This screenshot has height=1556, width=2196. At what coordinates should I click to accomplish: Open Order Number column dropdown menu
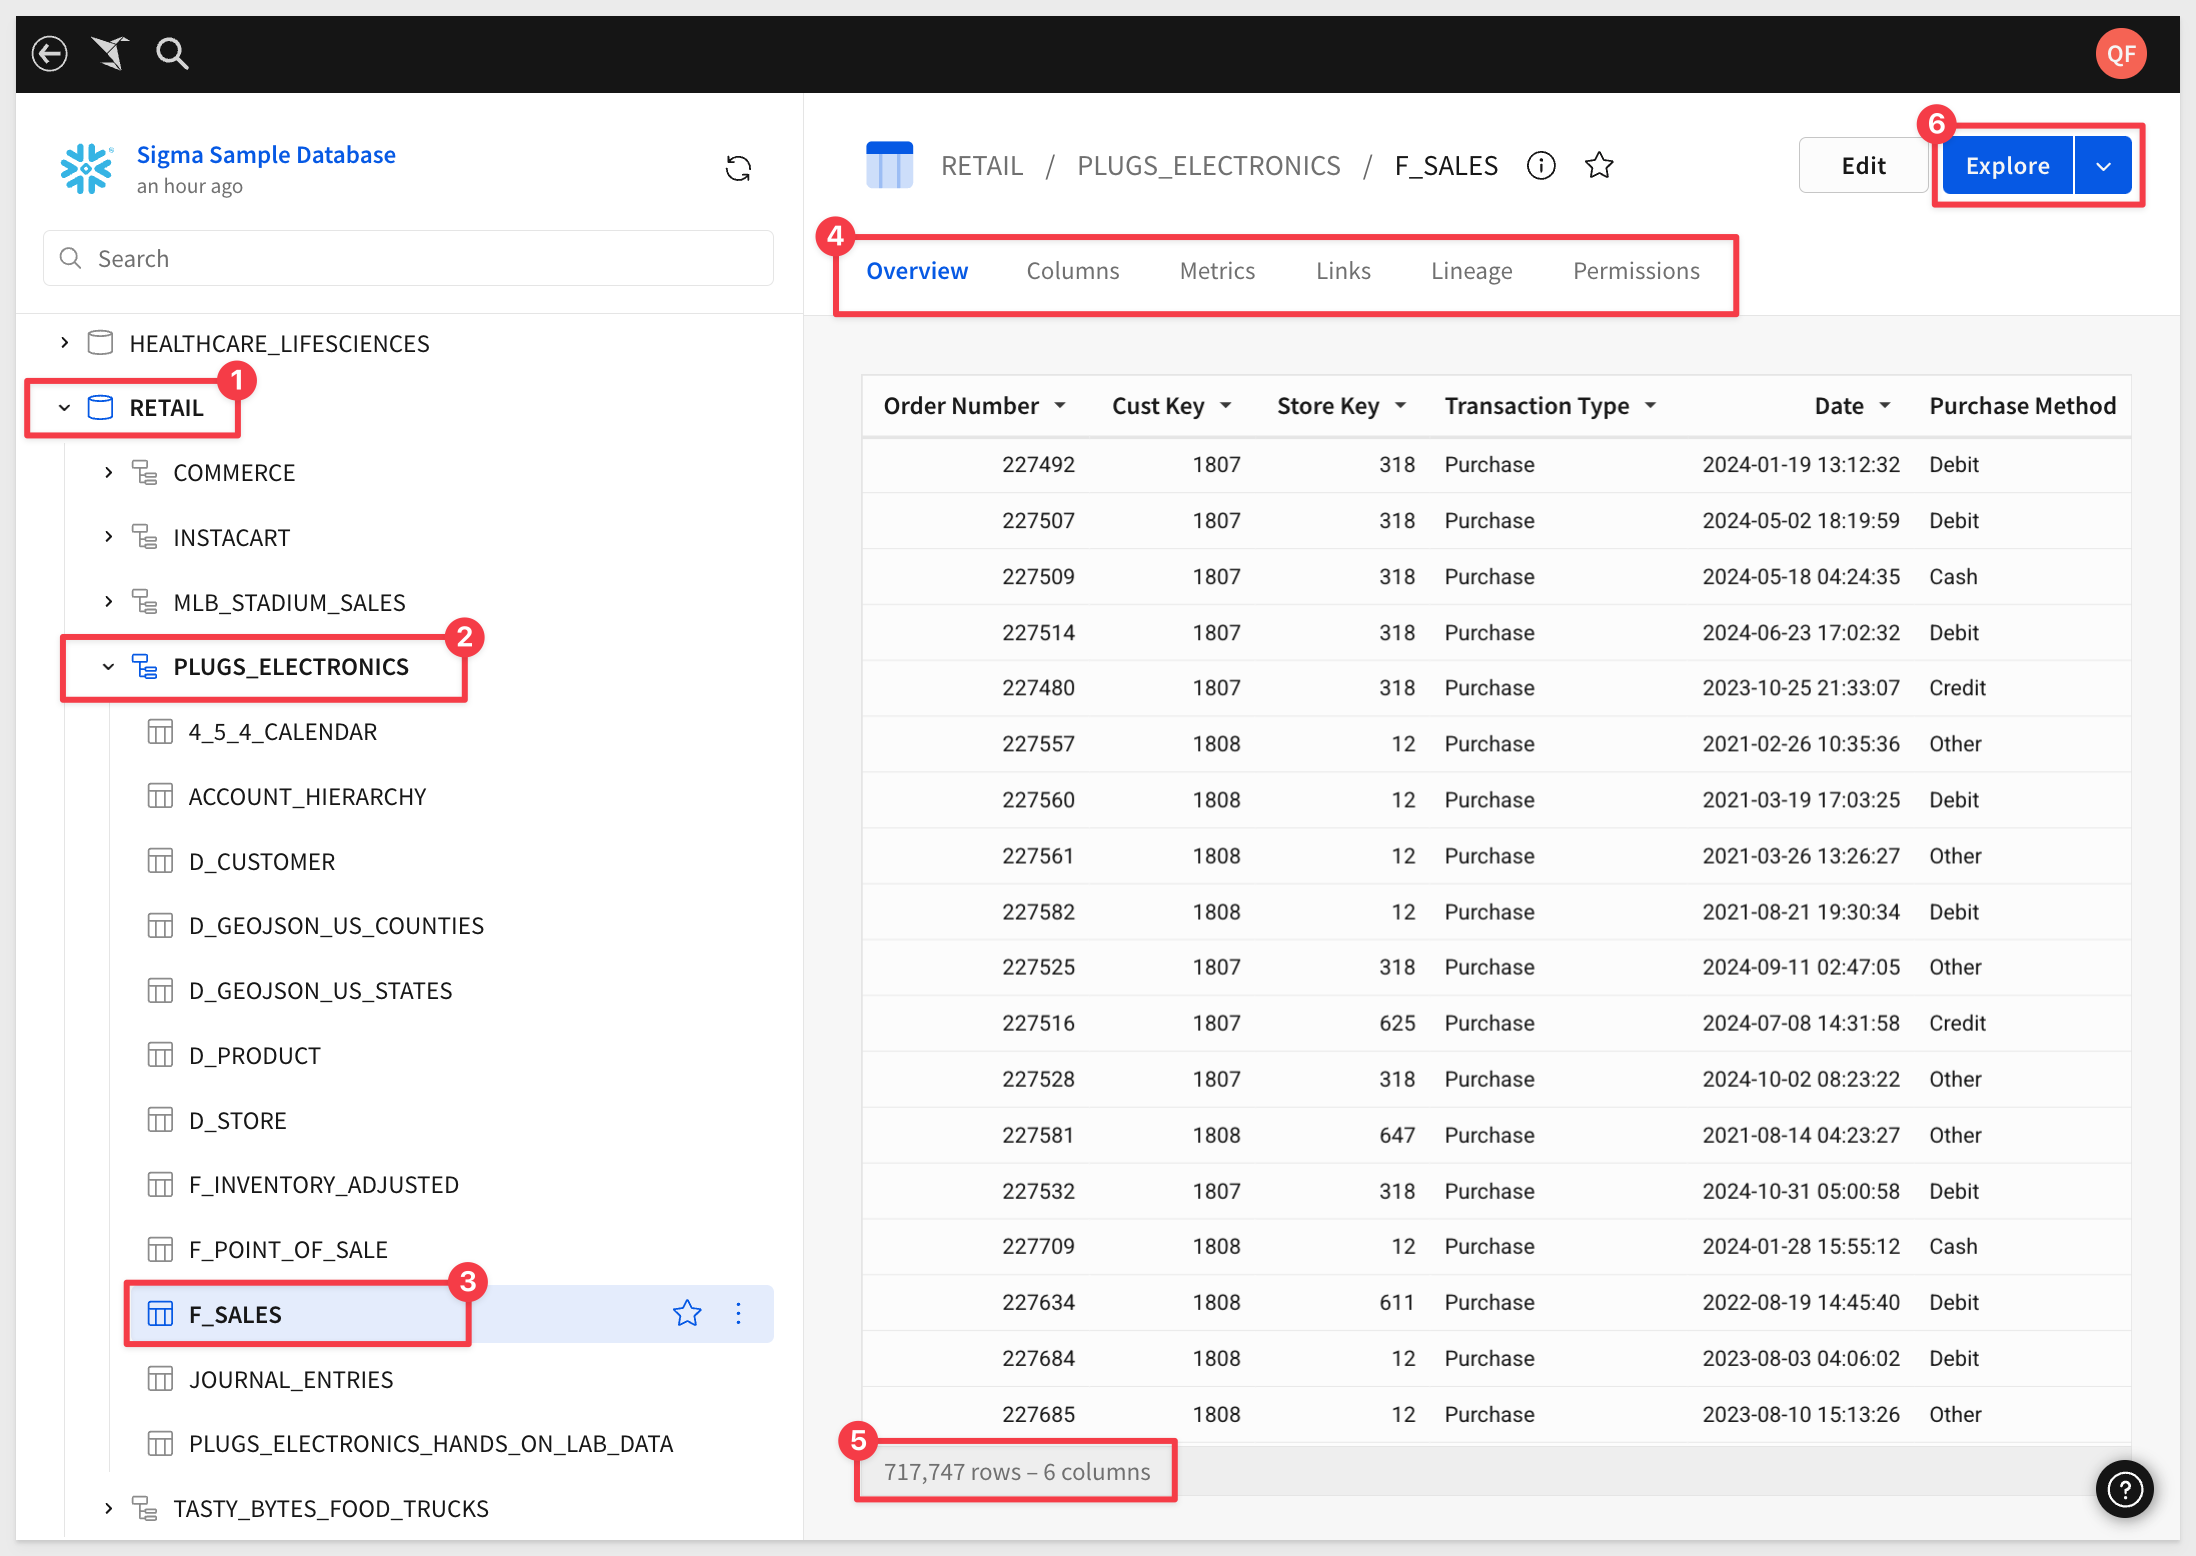pos(1060,406)
